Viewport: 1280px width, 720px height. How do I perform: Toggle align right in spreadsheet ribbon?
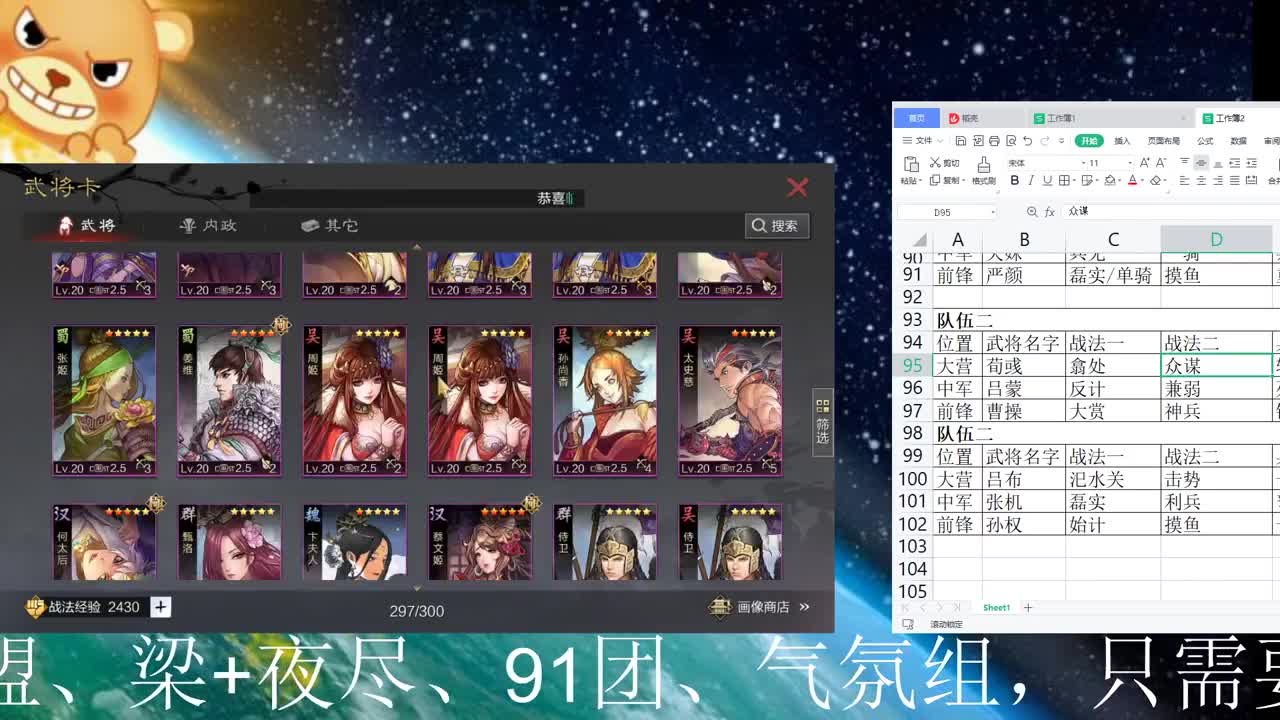point(1218,180)
